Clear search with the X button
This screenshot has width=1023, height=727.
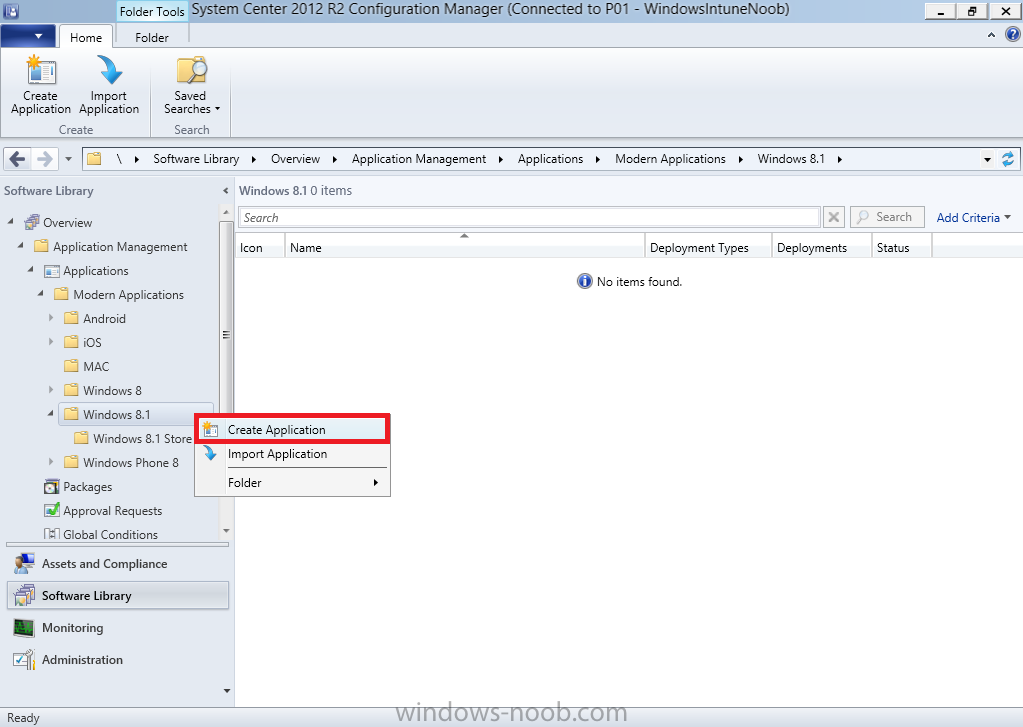click(x=834, y=217)
